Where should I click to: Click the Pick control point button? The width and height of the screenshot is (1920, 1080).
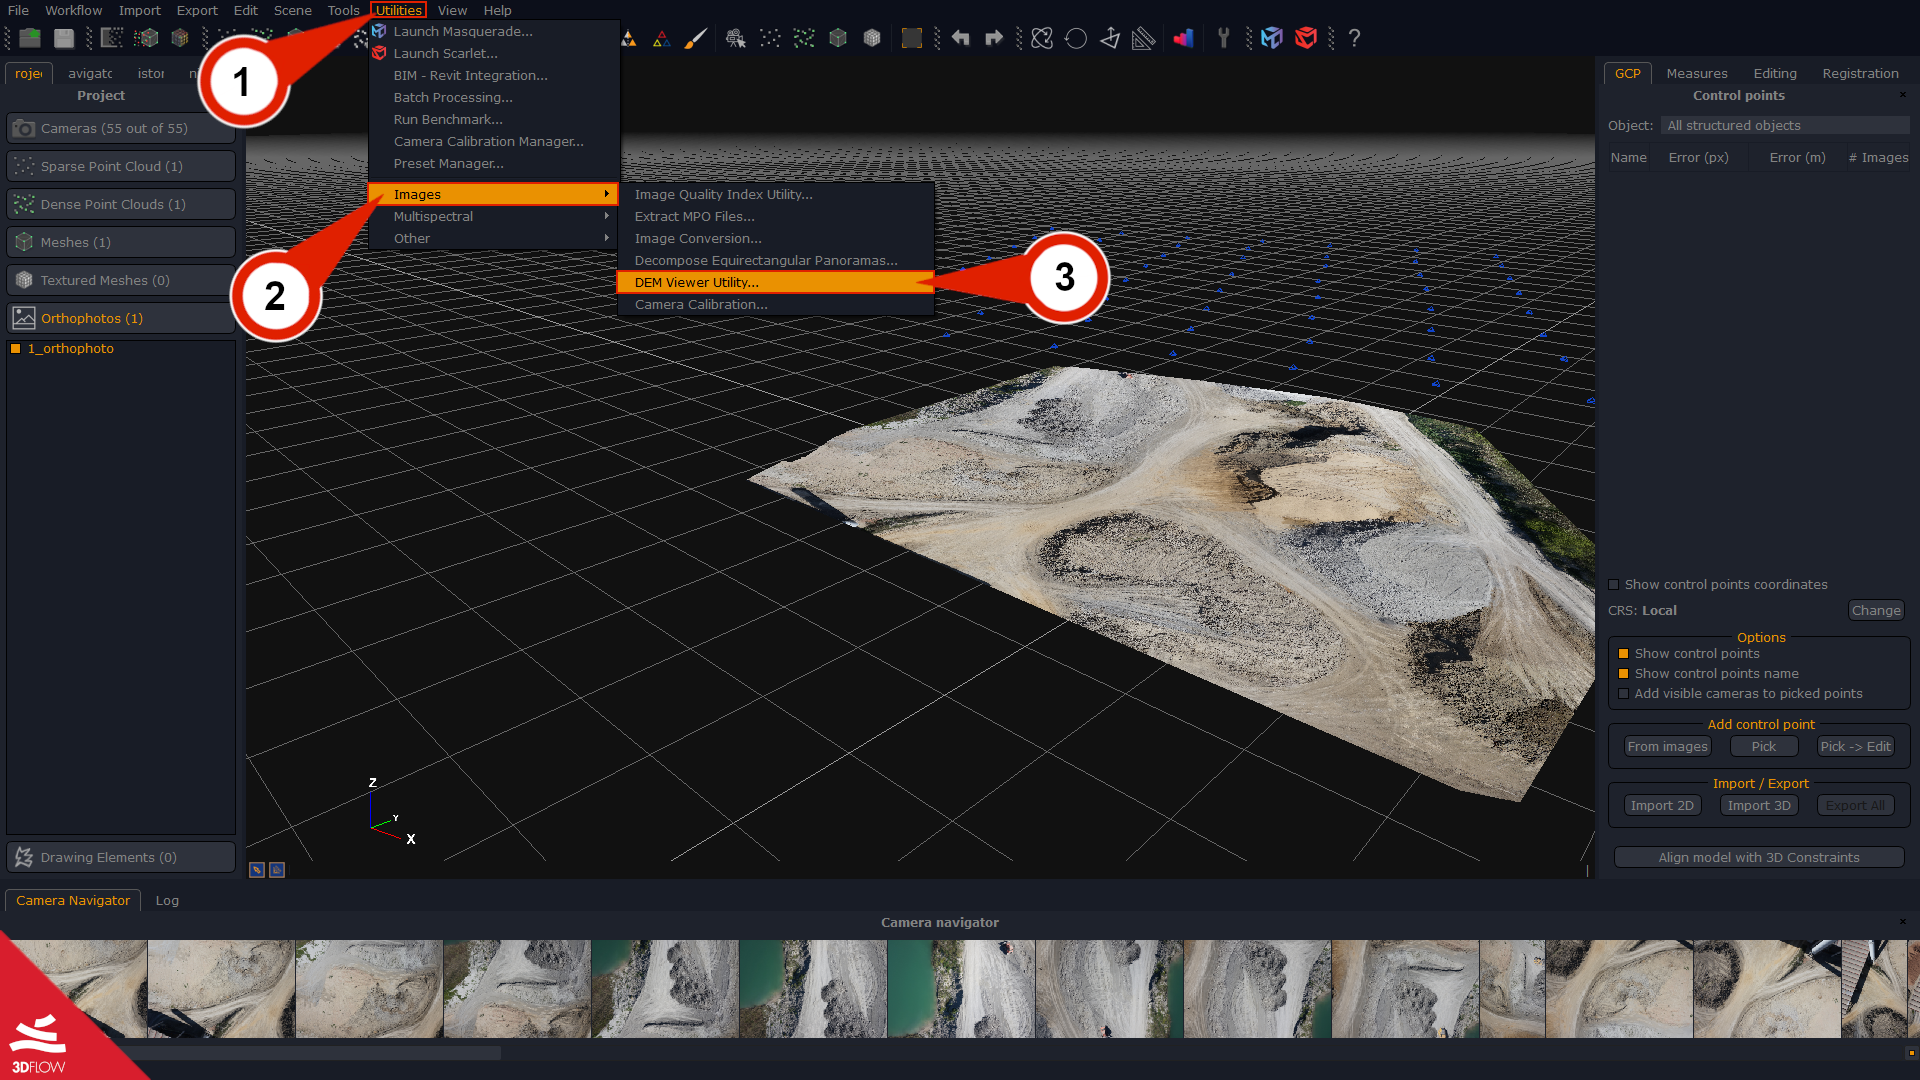(1763, 747)
